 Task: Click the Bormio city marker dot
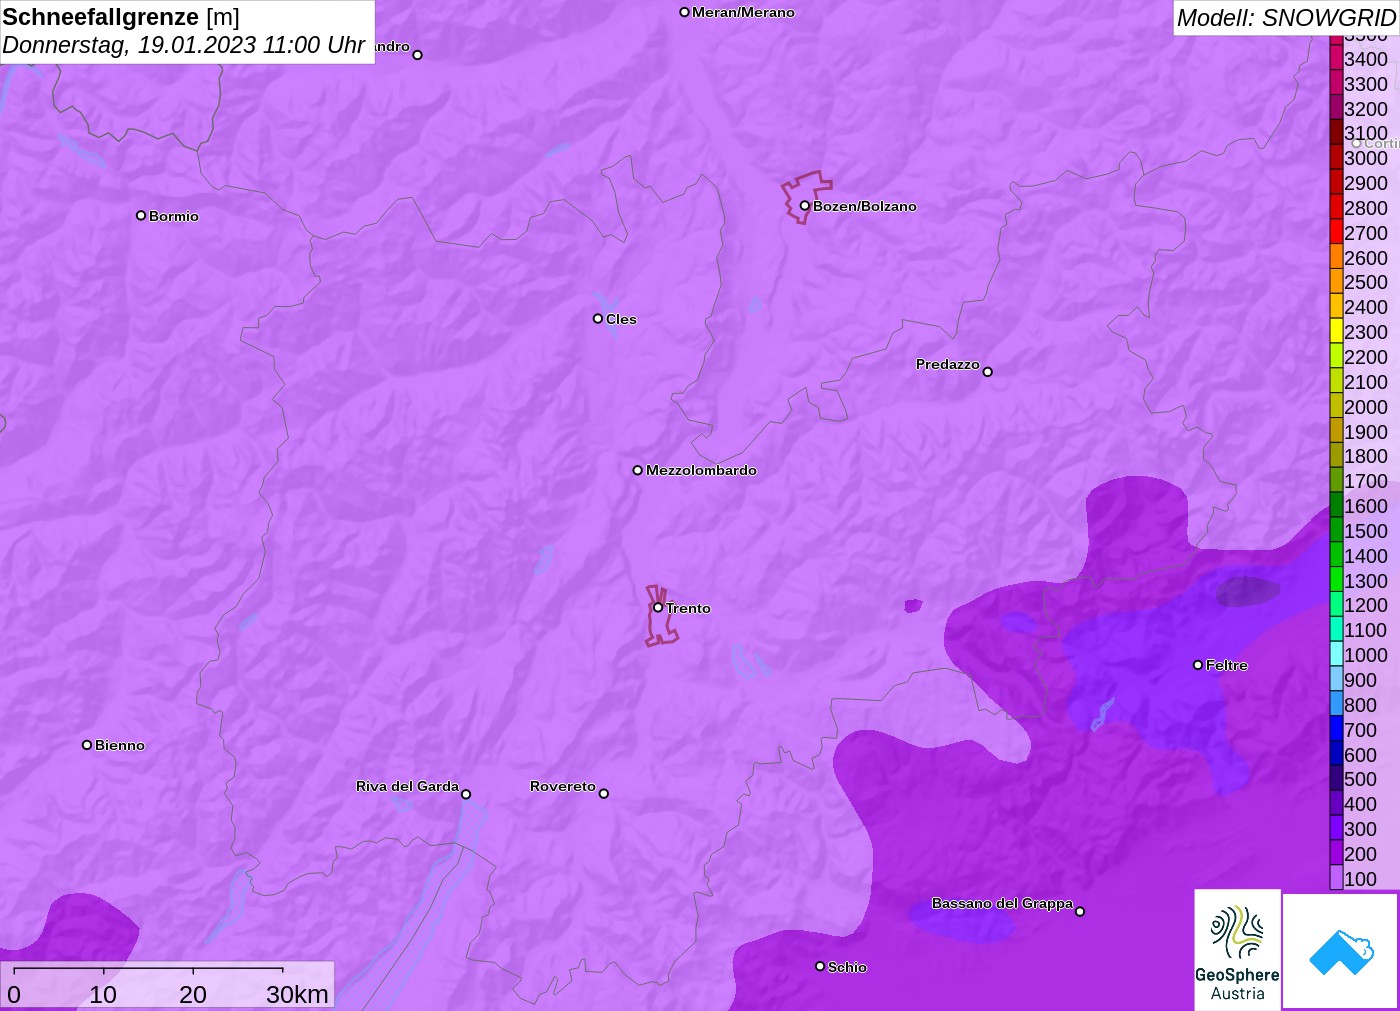click(141, 215)
